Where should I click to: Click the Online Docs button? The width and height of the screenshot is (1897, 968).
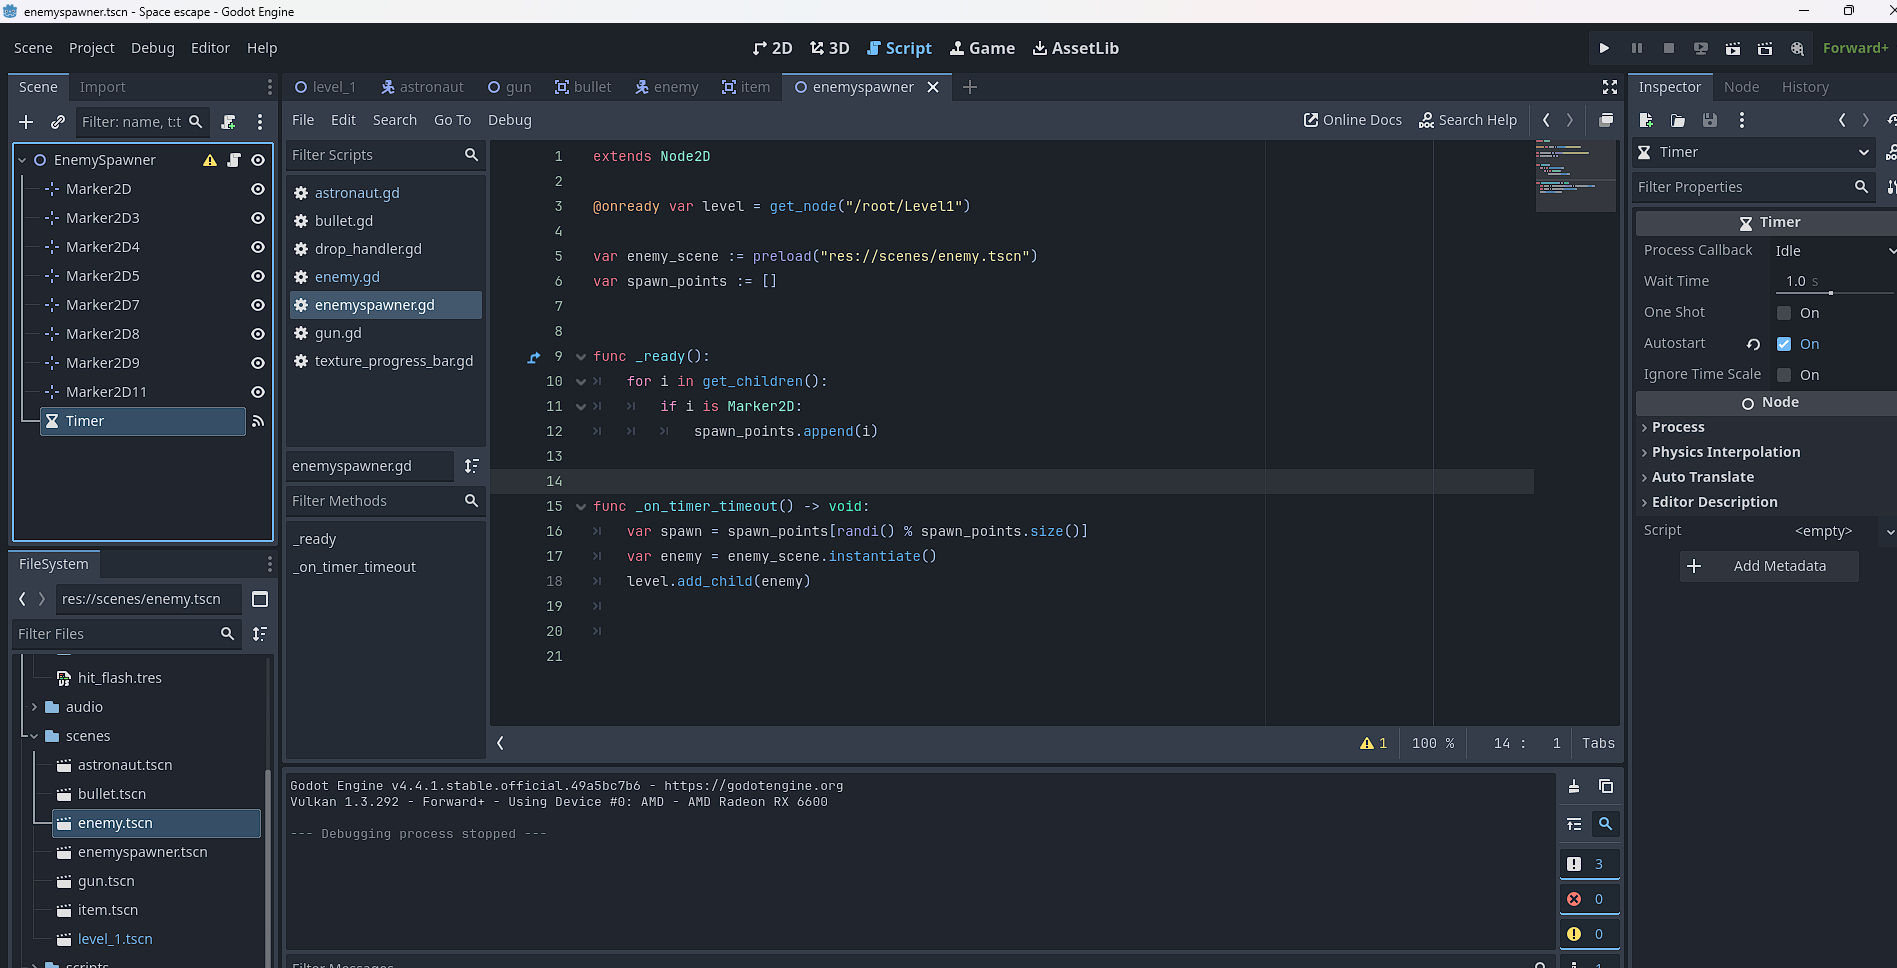pos(1352,120)
